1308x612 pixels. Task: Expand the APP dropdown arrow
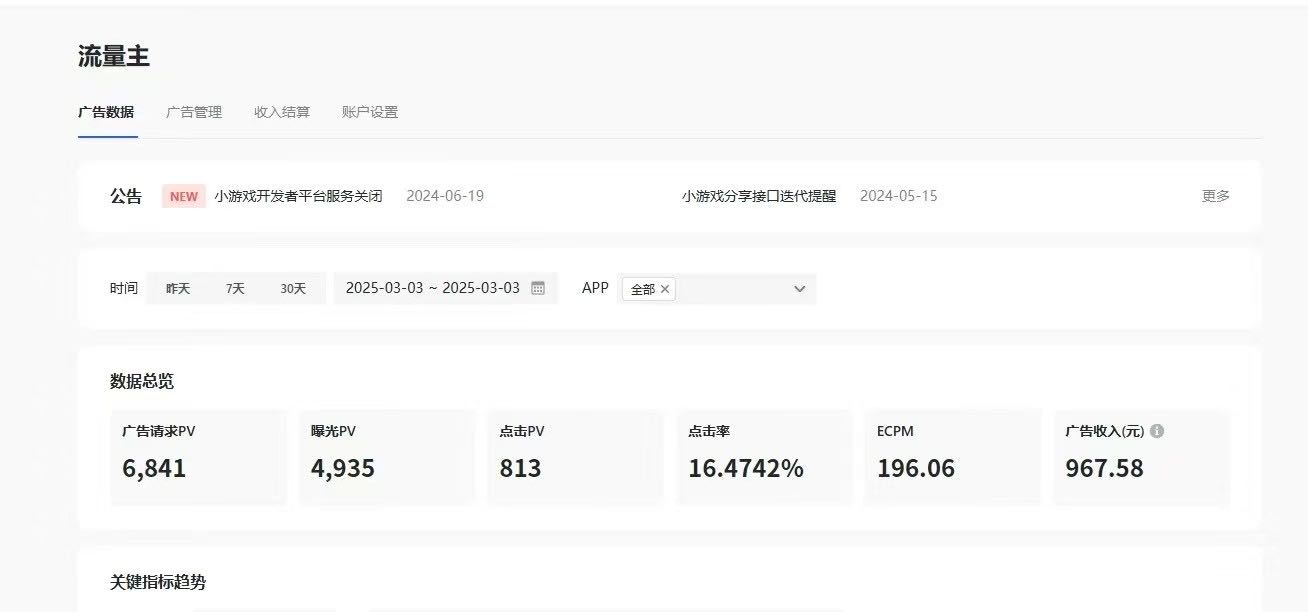[x=799, y=289]
